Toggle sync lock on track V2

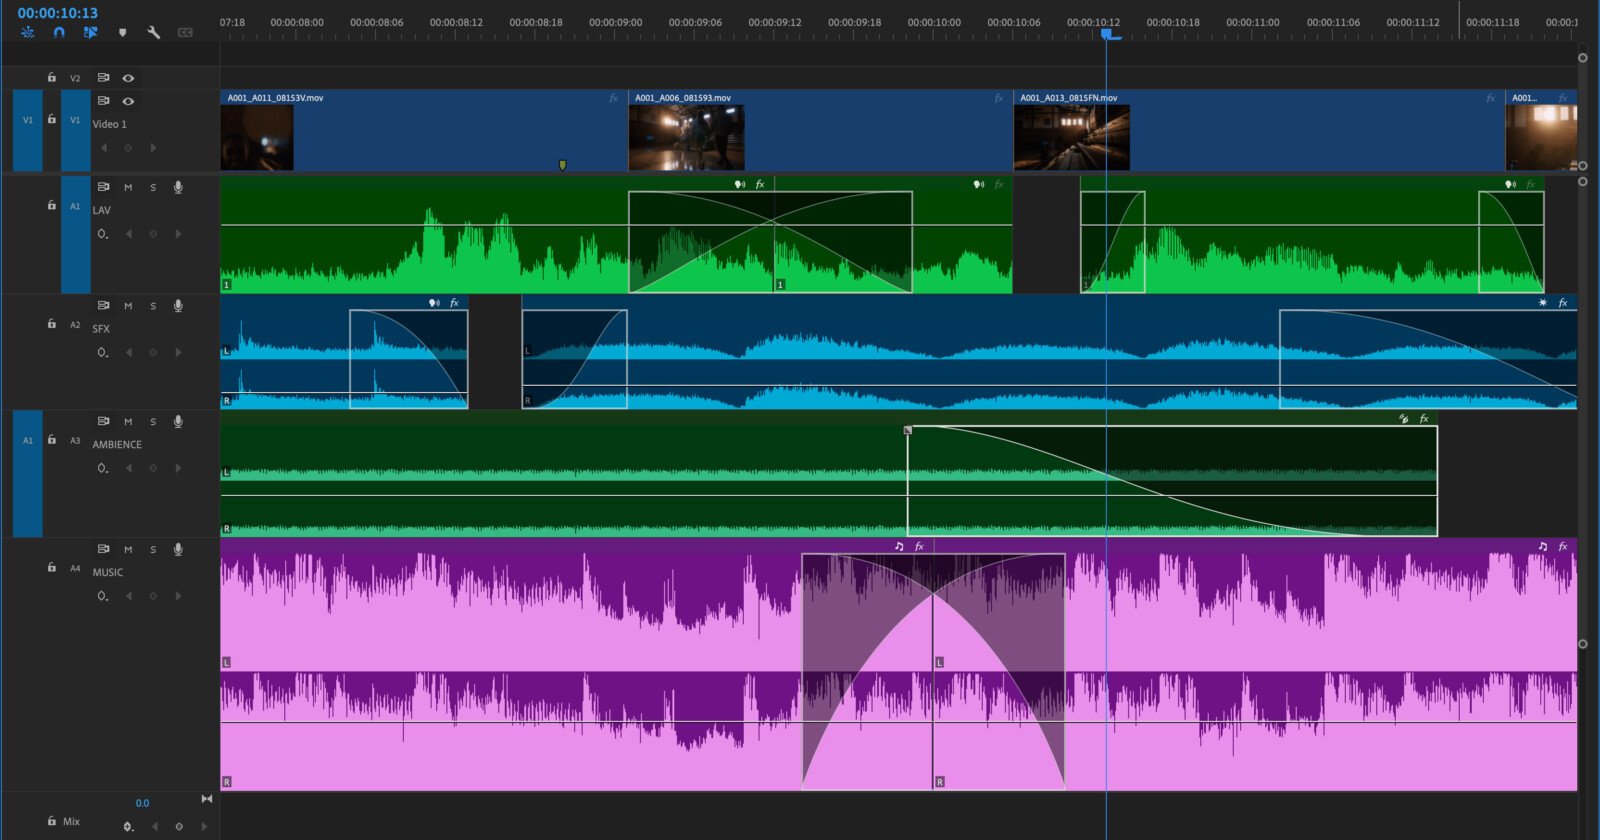coord(103,78)
